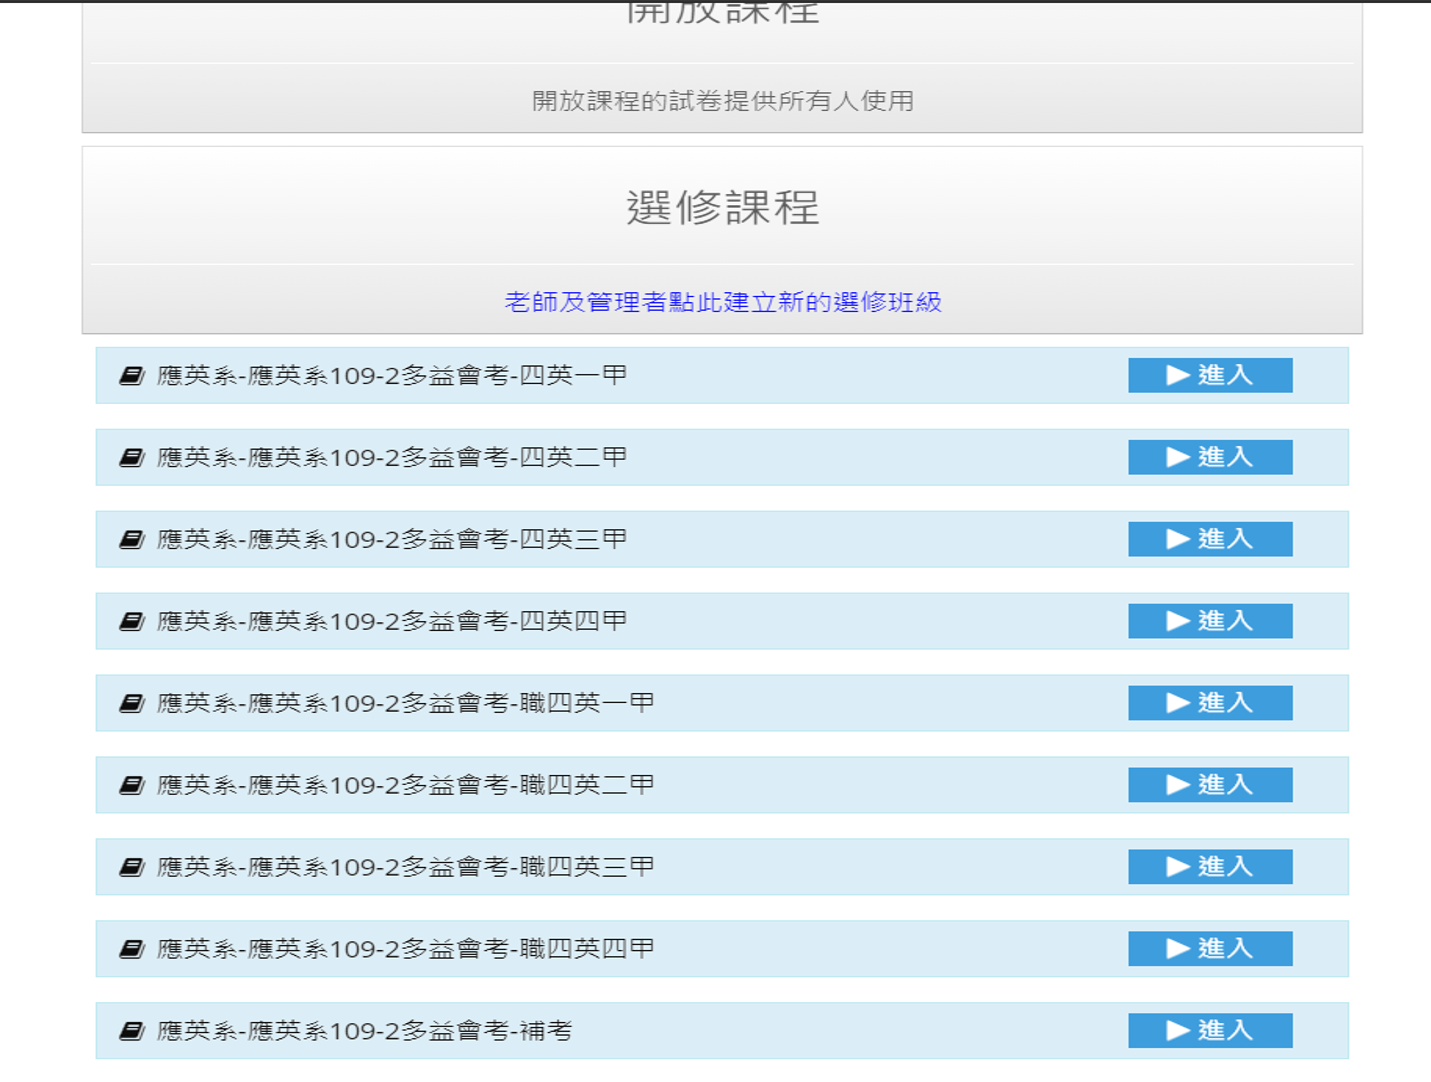Click the book icon beside 職四英二甲 course
The width and height of the screenshot is (1431, 1082).
[x=132, y=786]
